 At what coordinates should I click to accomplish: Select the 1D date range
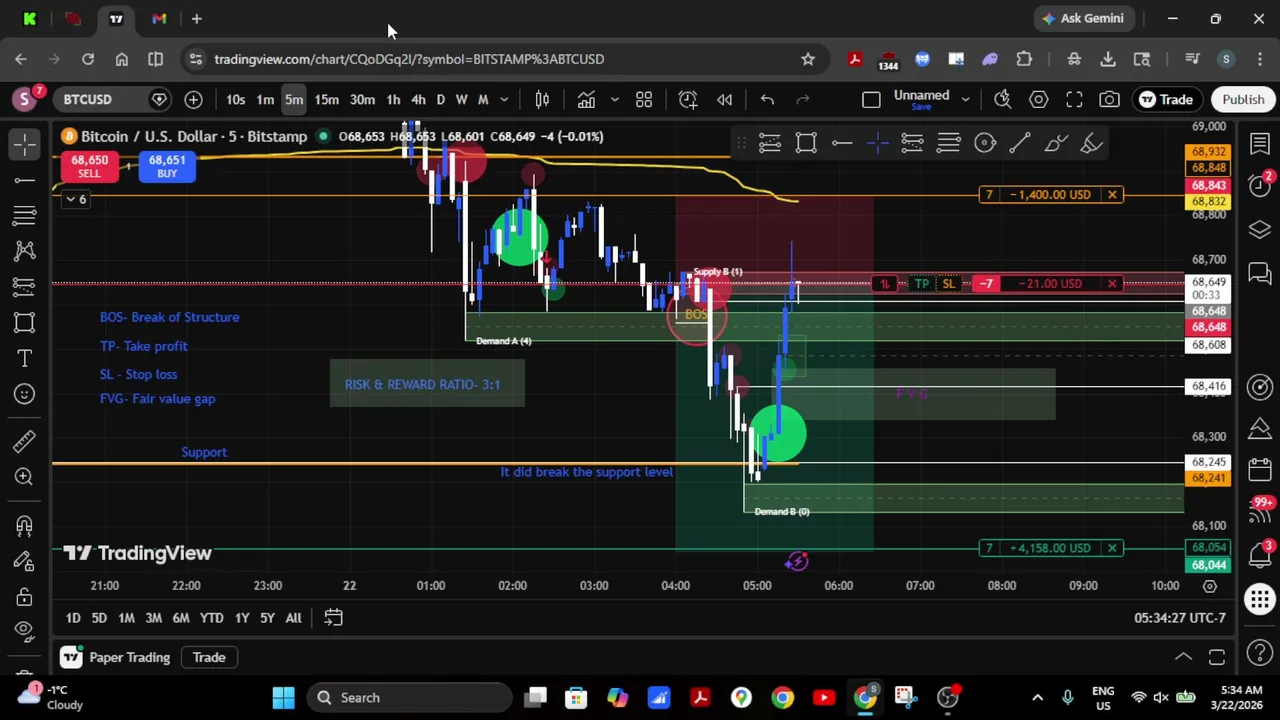point(73,618)
